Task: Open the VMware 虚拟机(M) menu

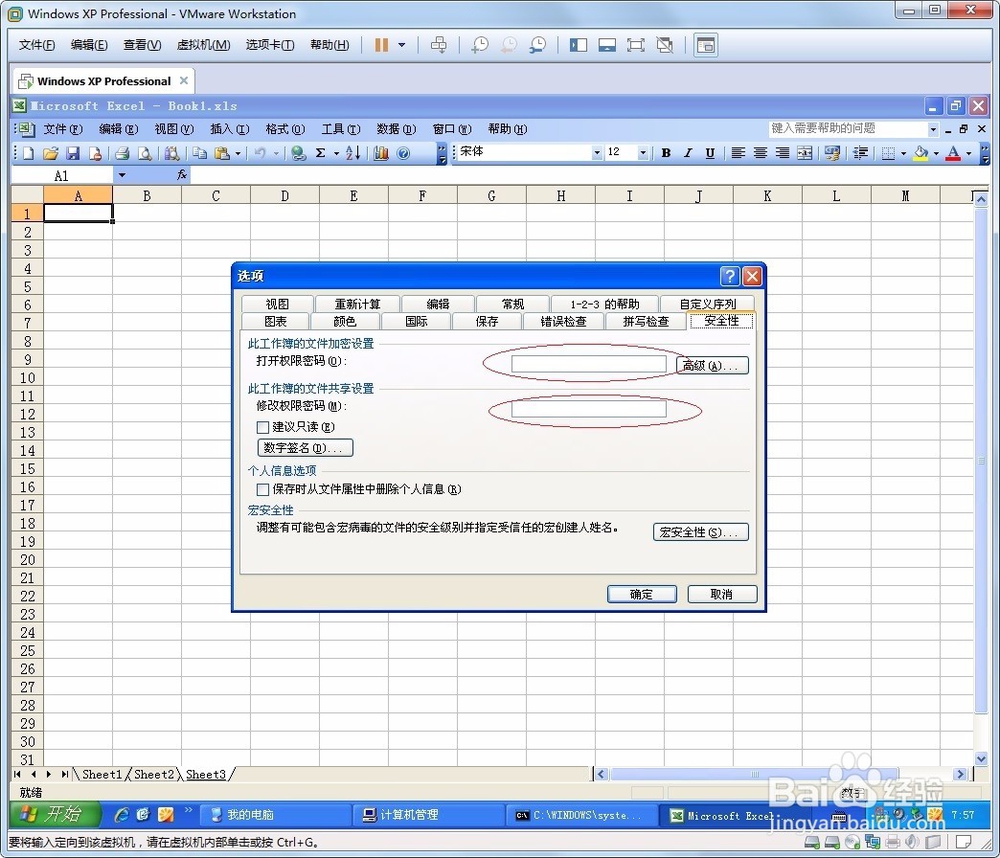Action: click(x=203, y=45)
